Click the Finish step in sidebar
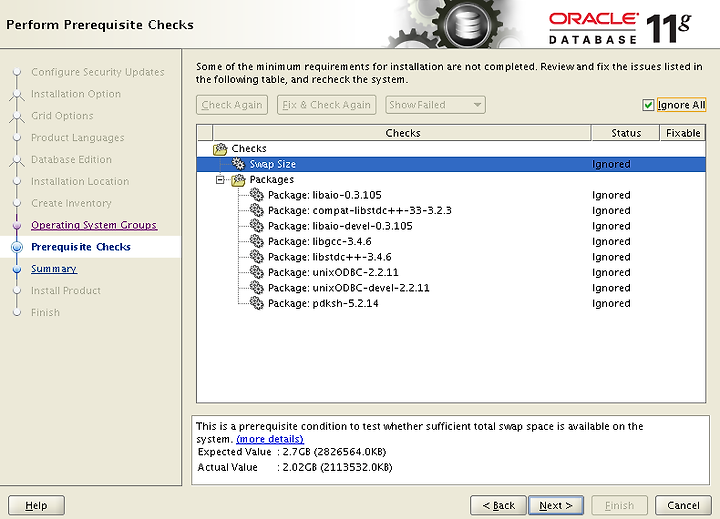The height and width of the screenshot is (519, 720). click(x=45, y=313)
